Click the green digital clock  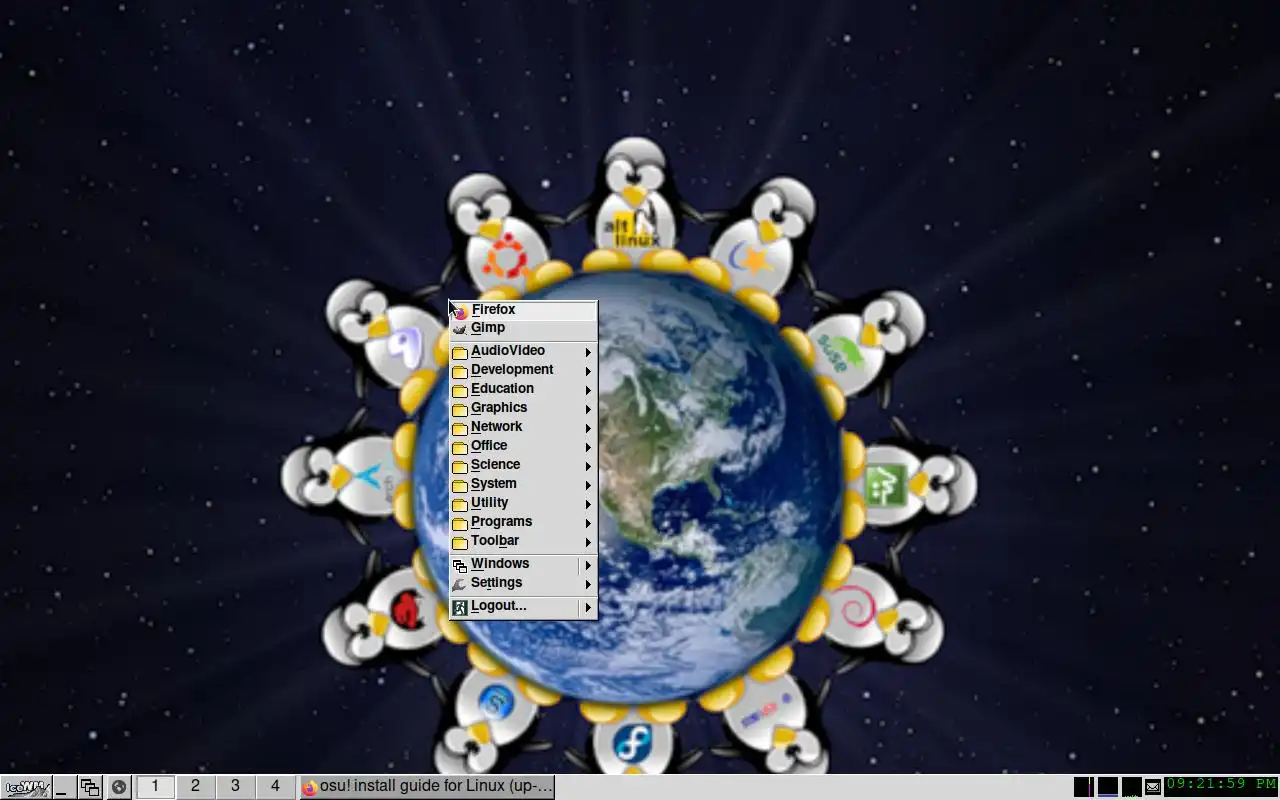pos(1221,785)
